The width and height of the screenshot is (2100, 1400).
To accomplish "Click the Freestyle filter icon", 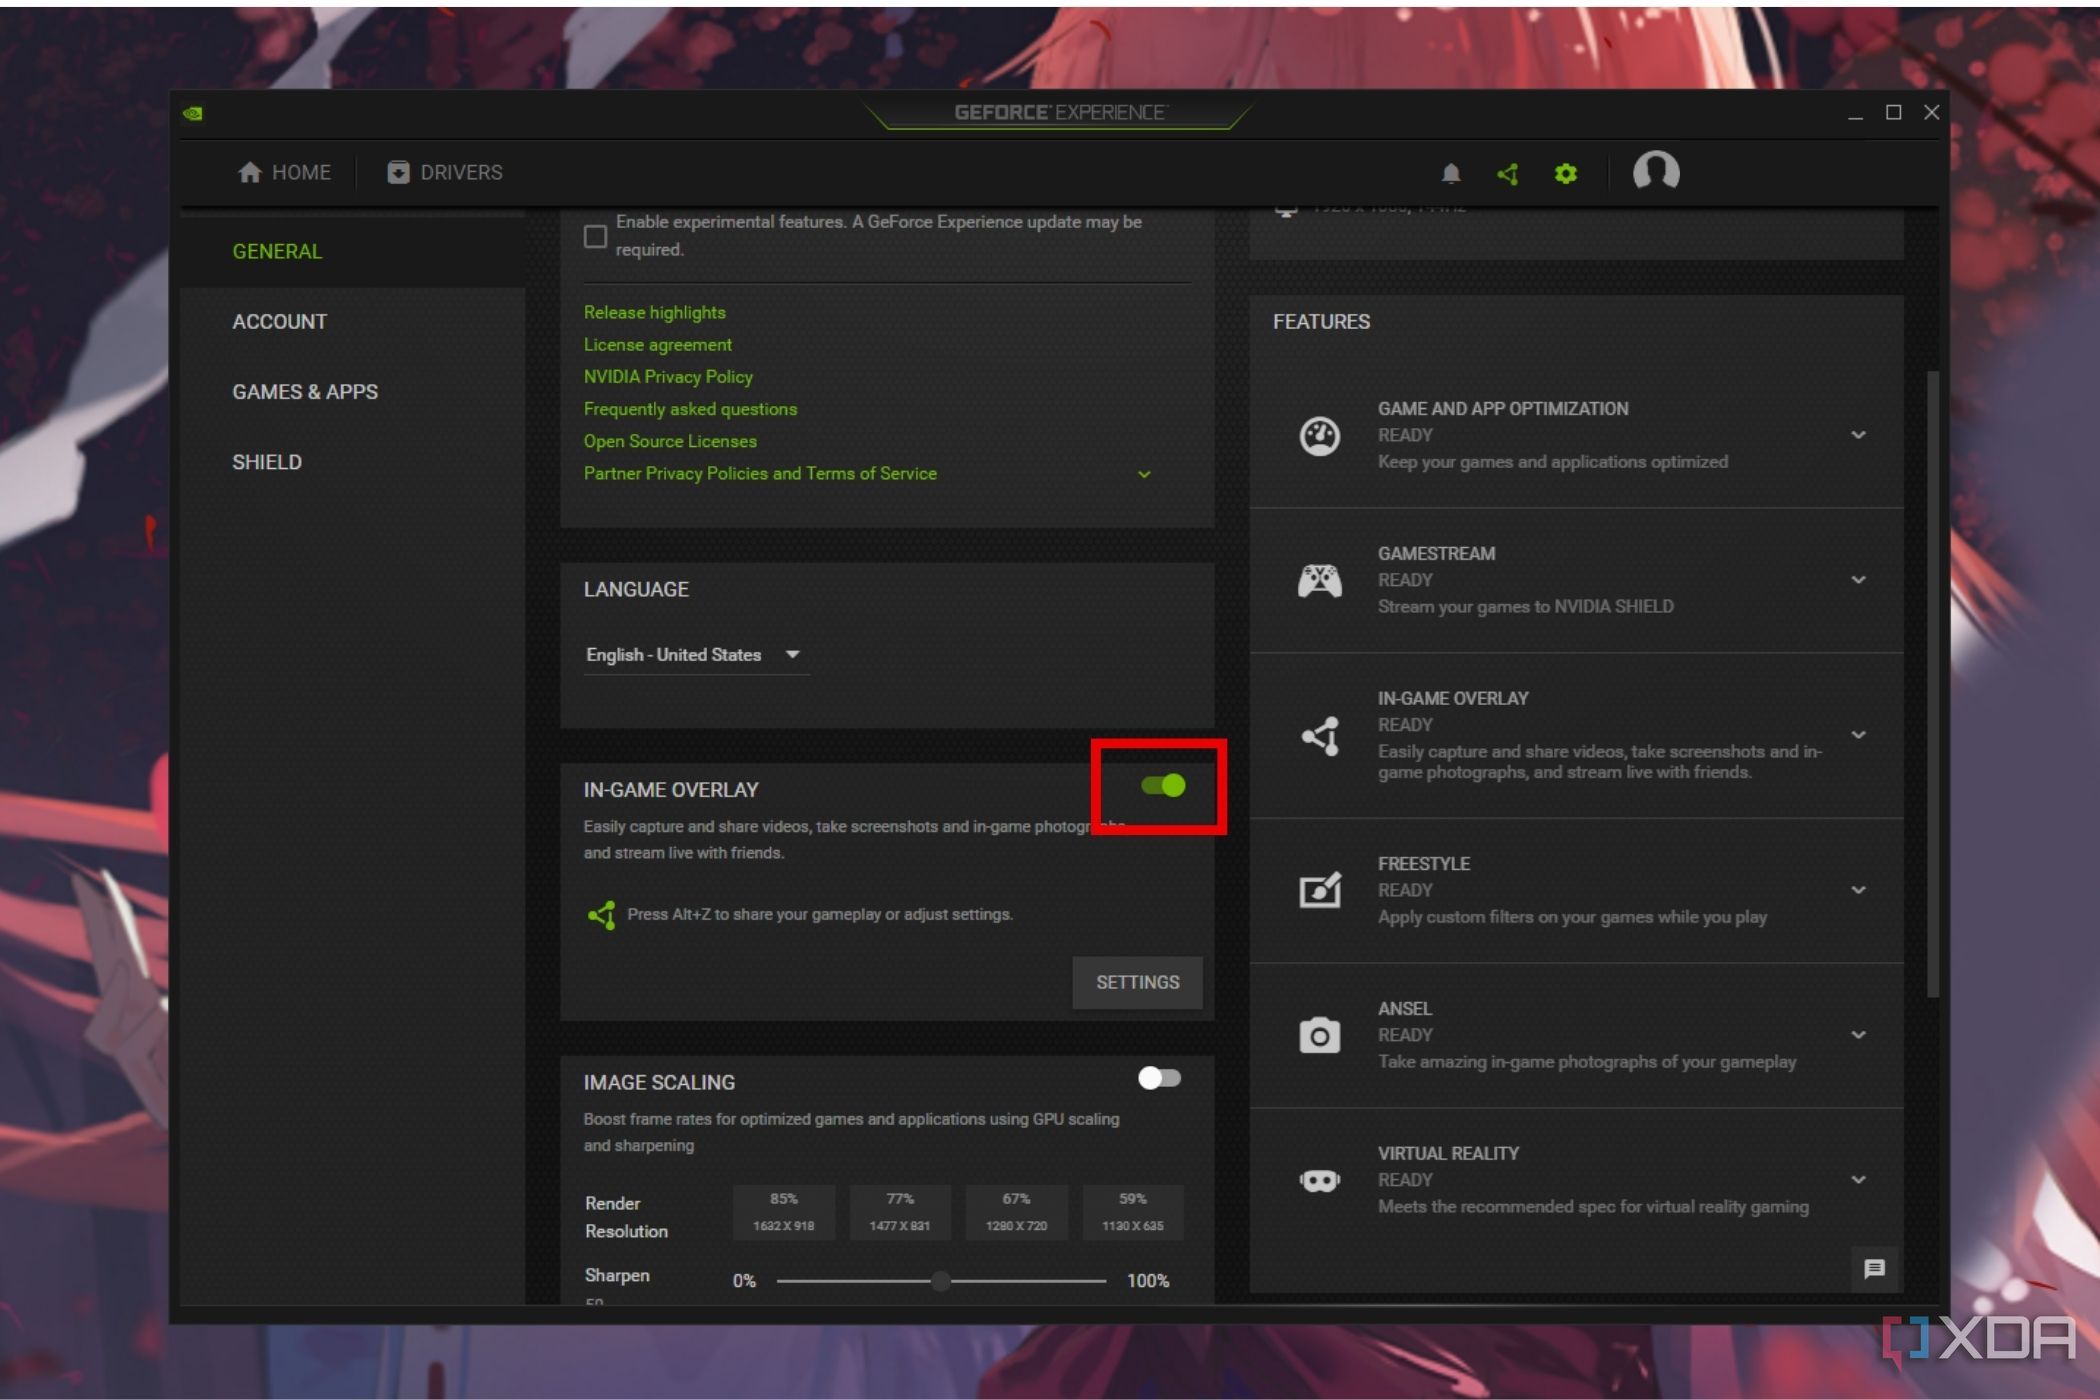I will coord(1319,889).
